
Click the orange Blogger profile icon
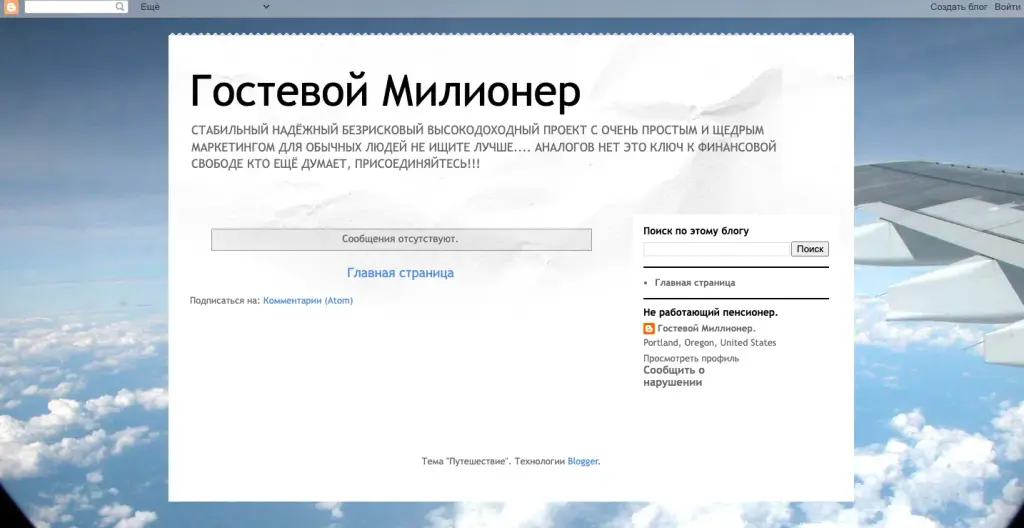[648, 329]
